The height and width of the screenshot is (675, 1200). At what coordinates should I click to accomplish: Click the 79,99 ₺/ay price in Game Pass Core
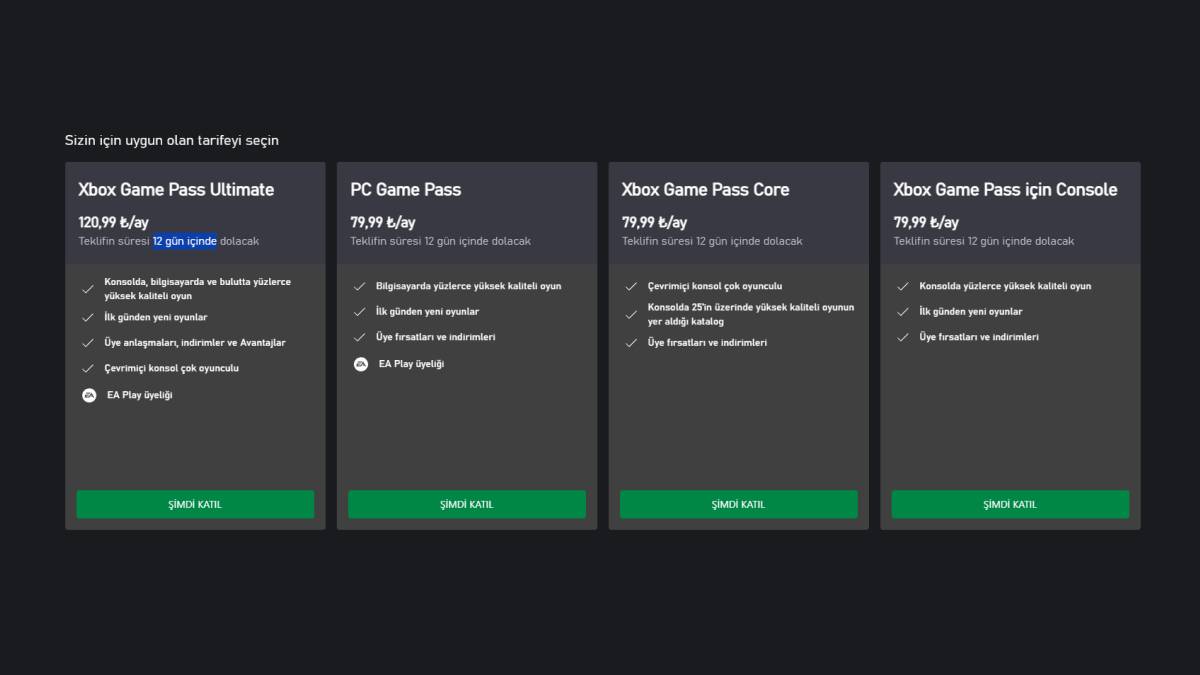pos(655,222)
